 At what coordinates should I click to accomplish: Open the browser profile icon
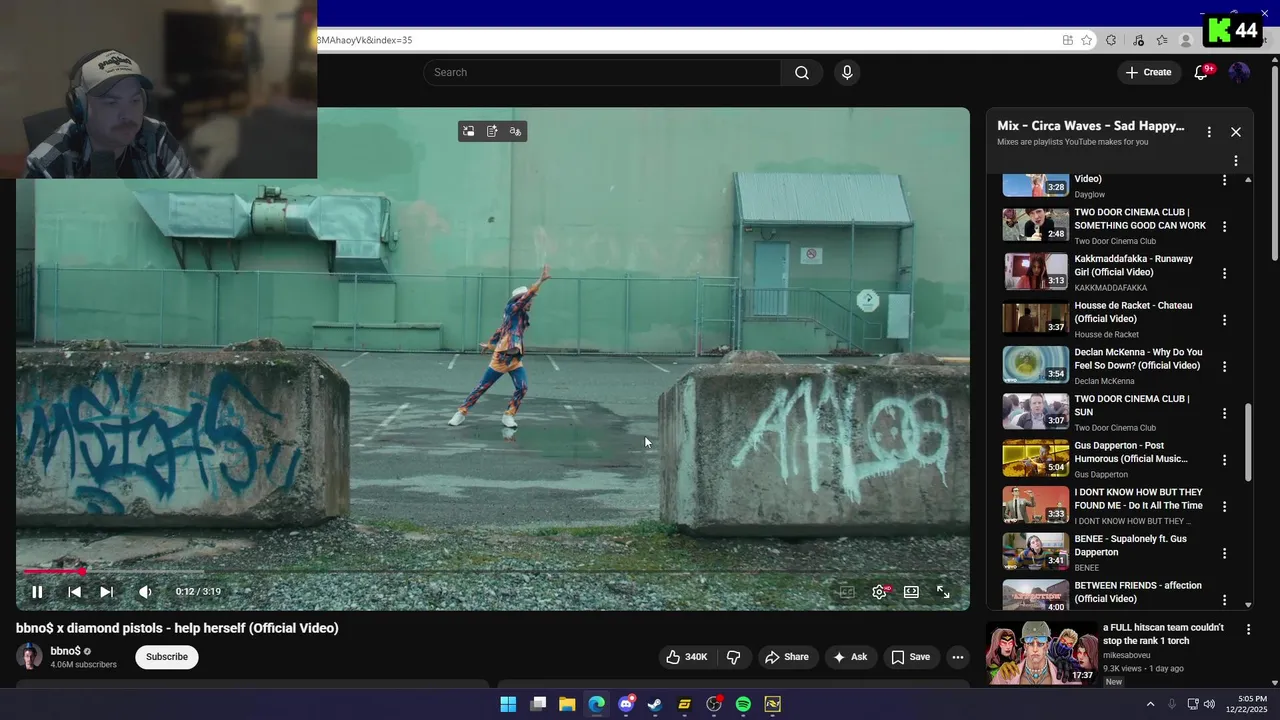point(1186,40)
